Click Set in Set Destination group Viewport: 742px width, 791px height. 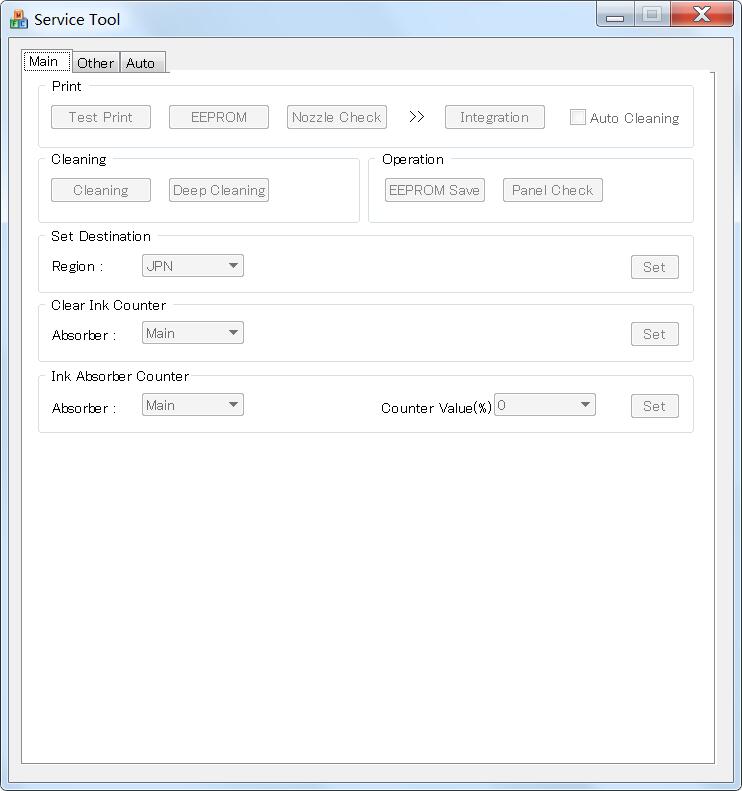pos(655,267)
